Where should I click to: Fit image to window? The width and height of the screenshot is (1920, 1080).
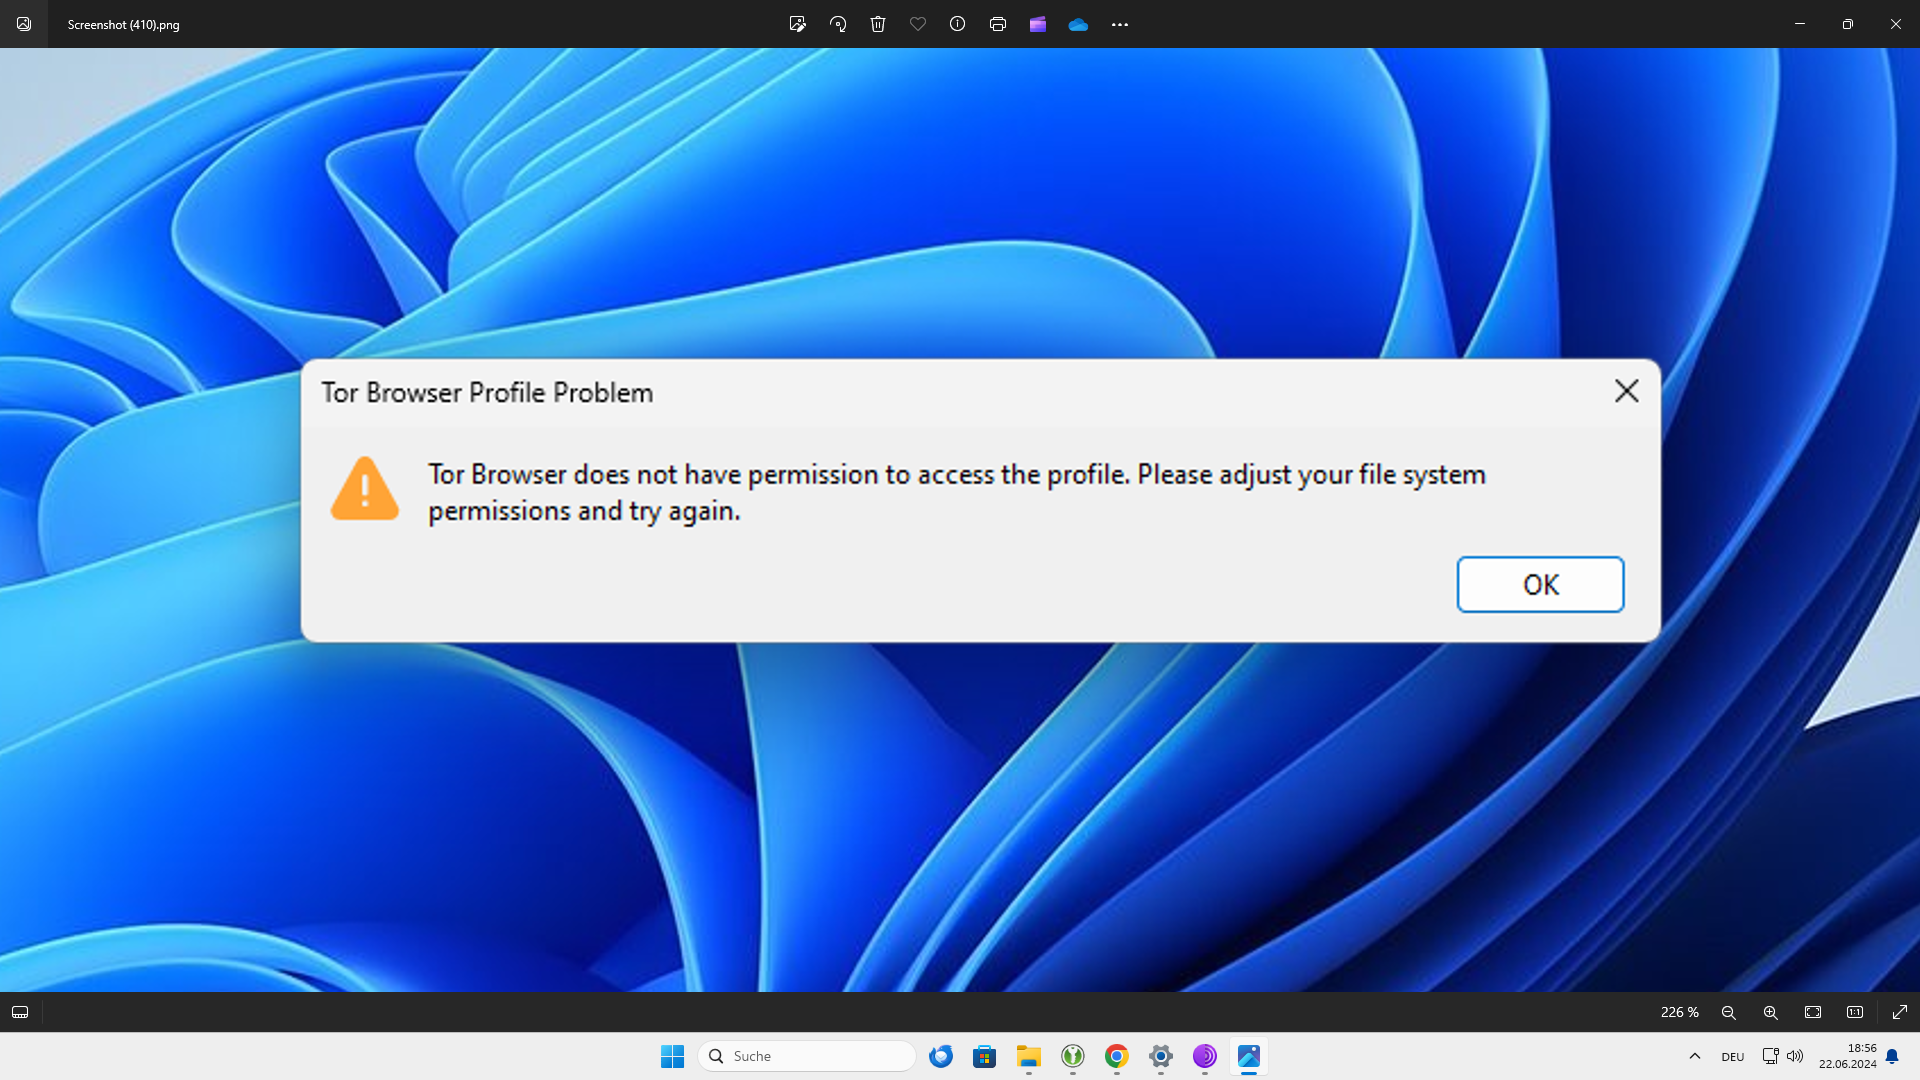pyautogui.click(x=1813, y=1012)
